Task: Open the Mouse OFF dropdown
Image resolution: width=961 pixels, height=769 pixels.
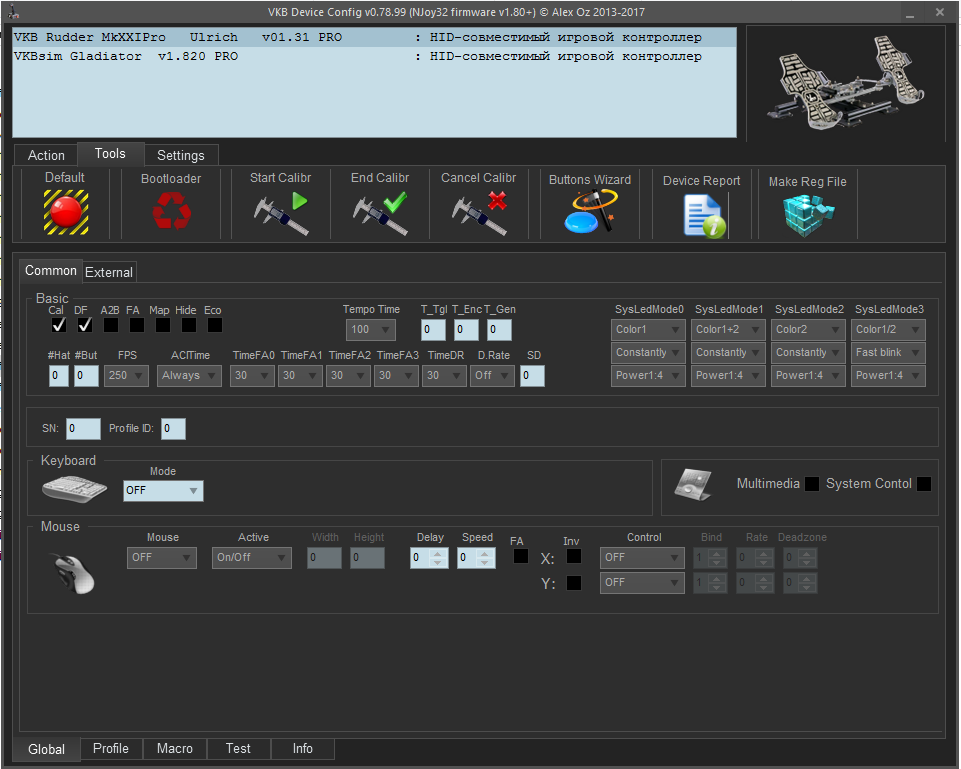Action: coord(162,558)
